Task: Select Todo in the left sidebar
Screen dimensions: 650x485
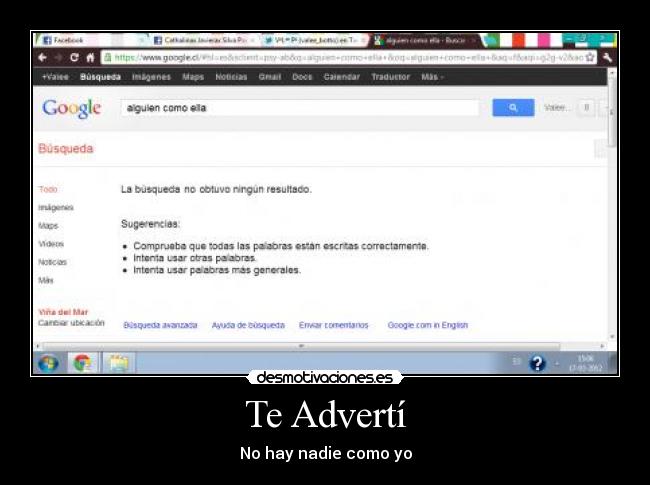Action: point(48,189)
